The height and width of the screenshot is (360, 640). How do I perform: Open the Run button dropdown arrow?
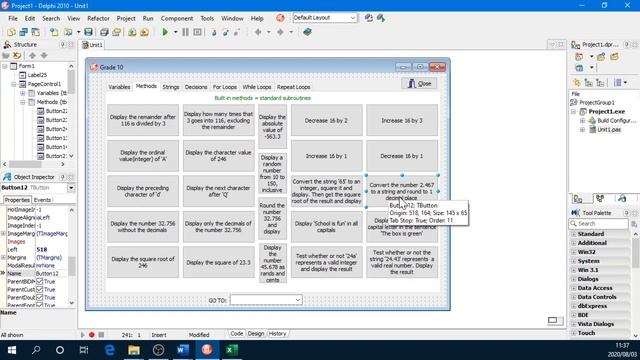click(x=176, y=32)
